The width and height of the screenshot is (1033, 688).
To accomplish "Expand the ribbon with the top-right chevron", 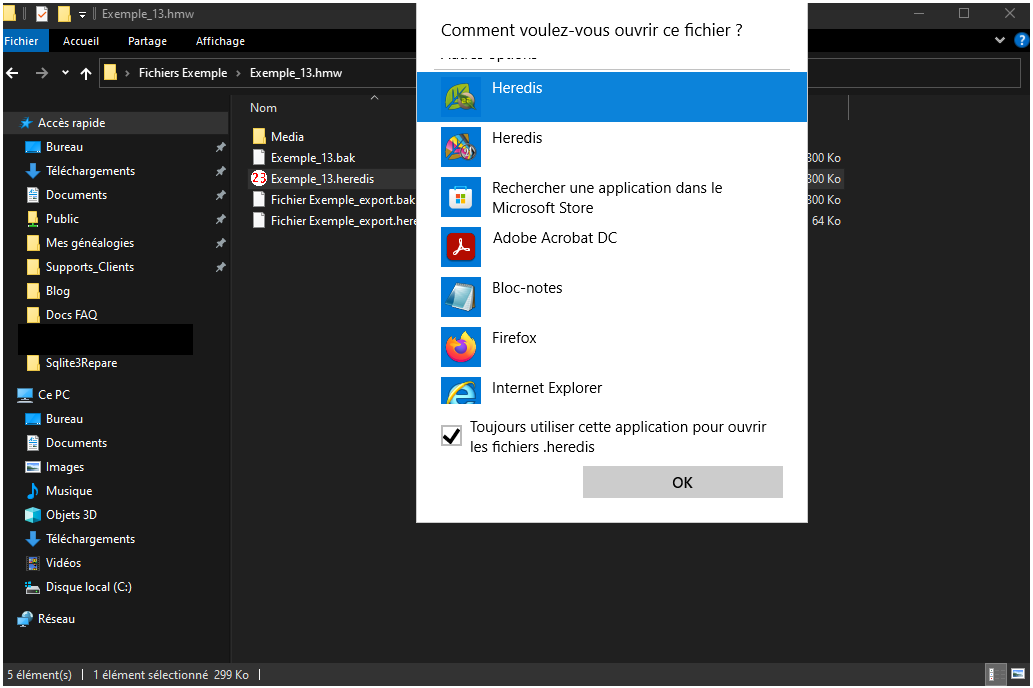I will (1000, 41).
